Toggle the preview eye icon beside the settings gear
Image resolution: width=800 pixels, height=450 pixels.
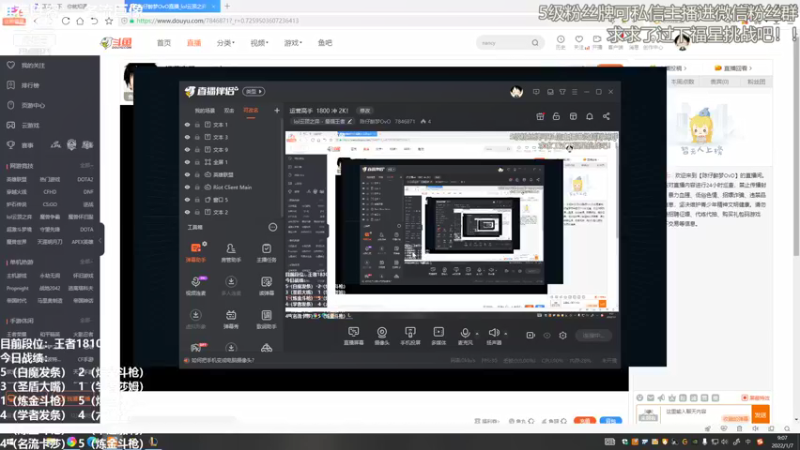547,335
